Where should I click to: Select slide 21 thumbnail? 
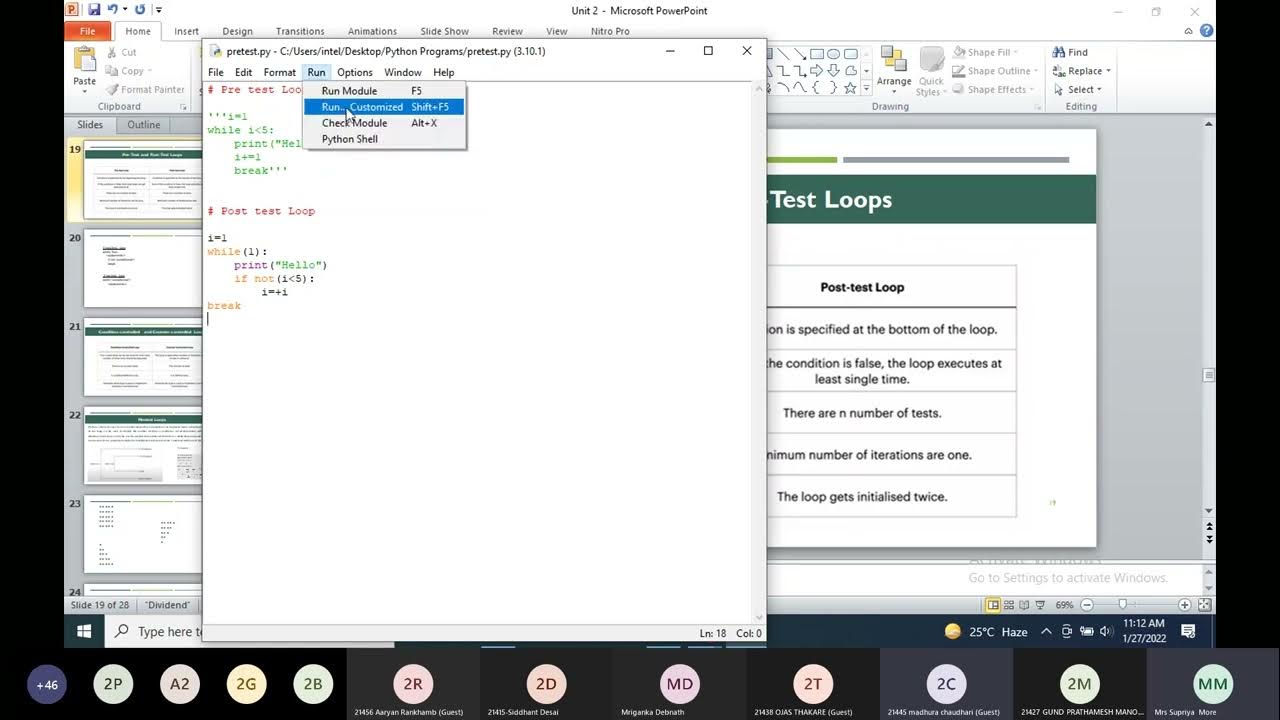click(143, 359)
